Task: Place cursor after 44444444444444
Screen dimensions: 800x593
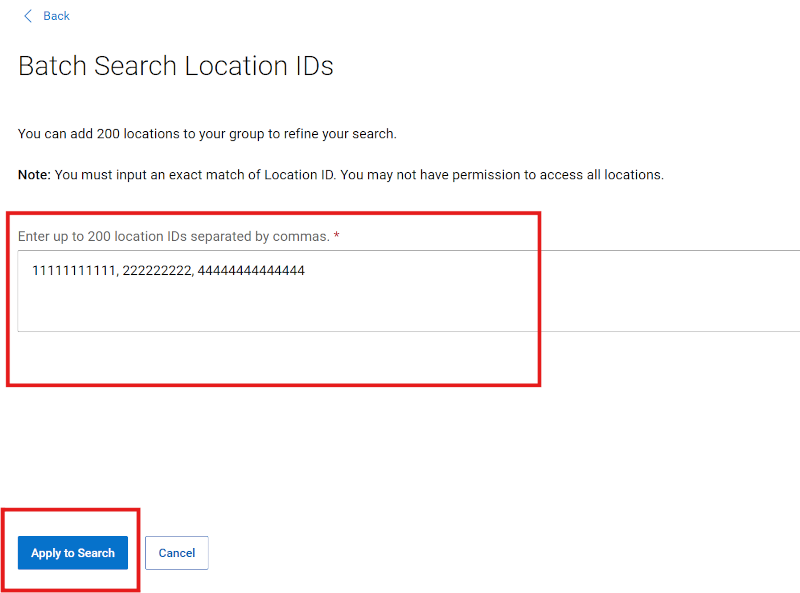Action: (305, 270)
